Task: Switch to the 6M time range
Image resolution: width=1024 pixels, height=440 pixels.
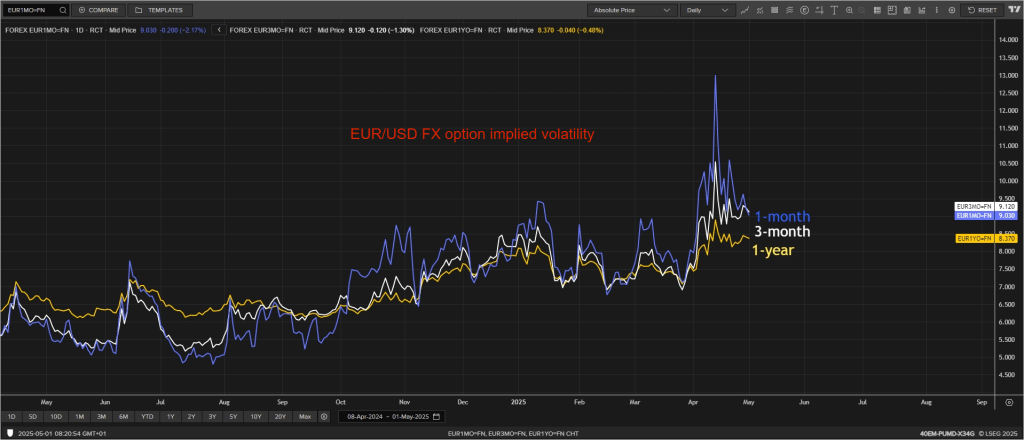Action: pos(123,416)
